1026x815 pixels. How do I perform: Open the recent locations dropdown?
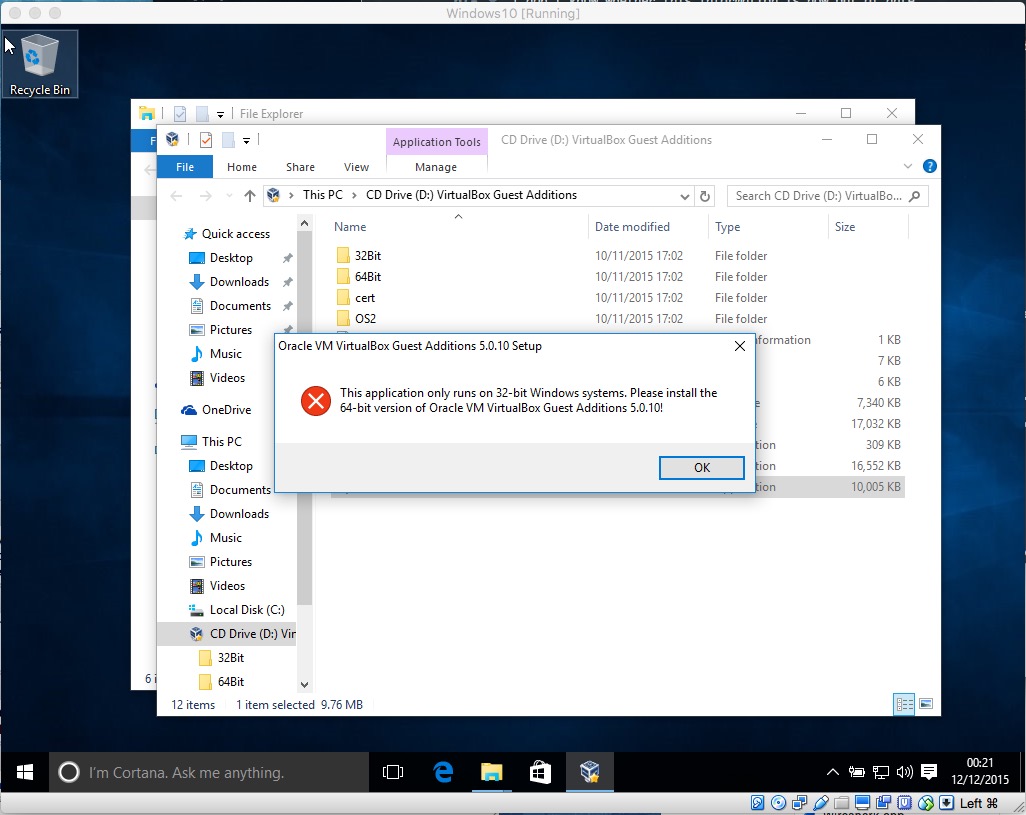[228, 196]
